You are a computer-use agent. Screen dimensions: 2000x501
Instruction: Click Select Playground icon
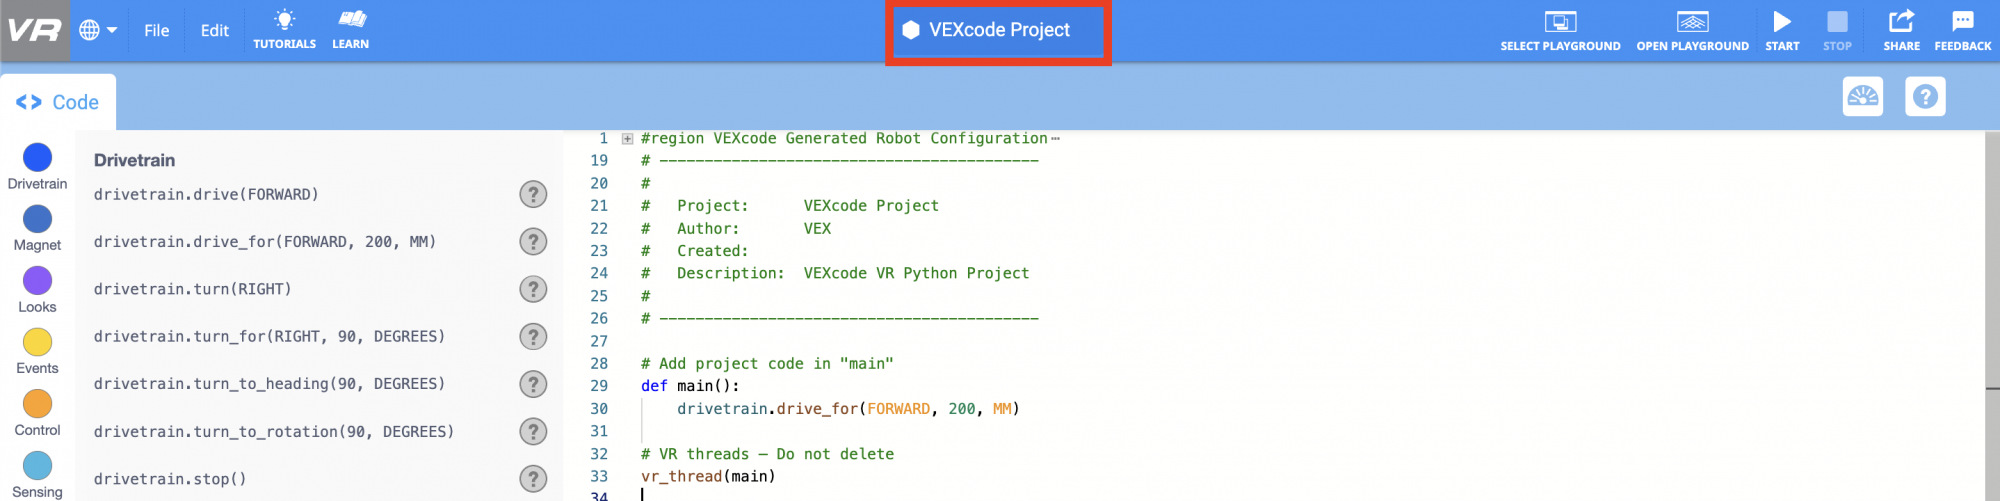point(1560,31)
